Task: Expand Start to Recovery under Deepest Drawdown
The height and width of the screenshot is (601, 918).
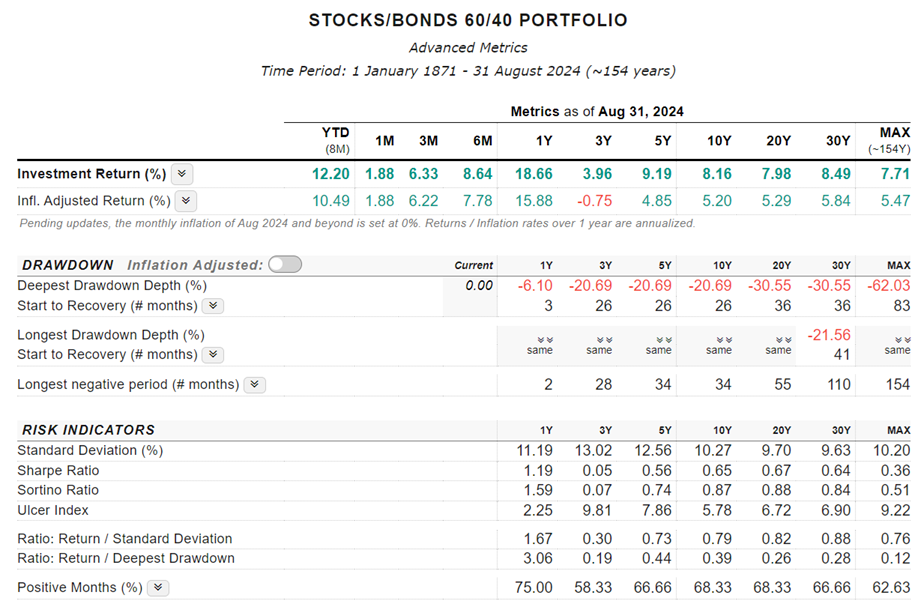Action: click(x=213, y=306)
